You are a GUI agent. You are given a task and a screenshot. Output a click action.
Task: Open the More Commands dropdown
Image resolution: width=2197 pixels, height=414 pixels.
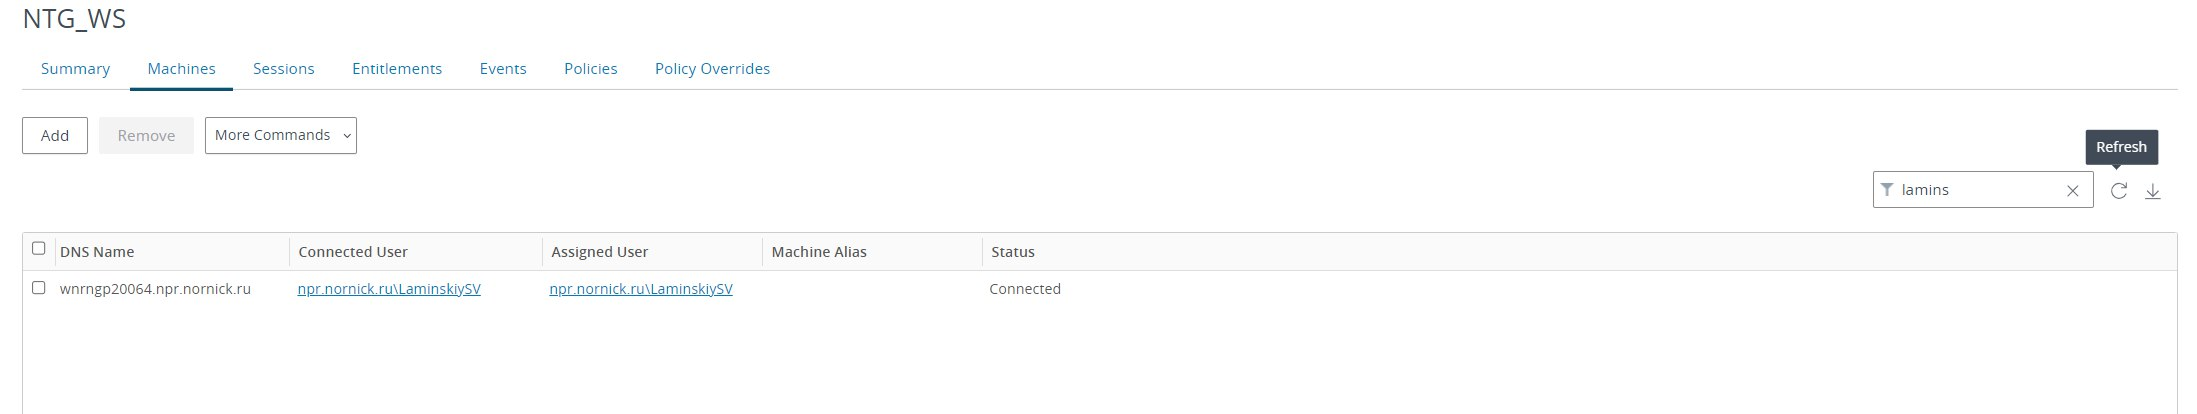click(x=281, y=136)
